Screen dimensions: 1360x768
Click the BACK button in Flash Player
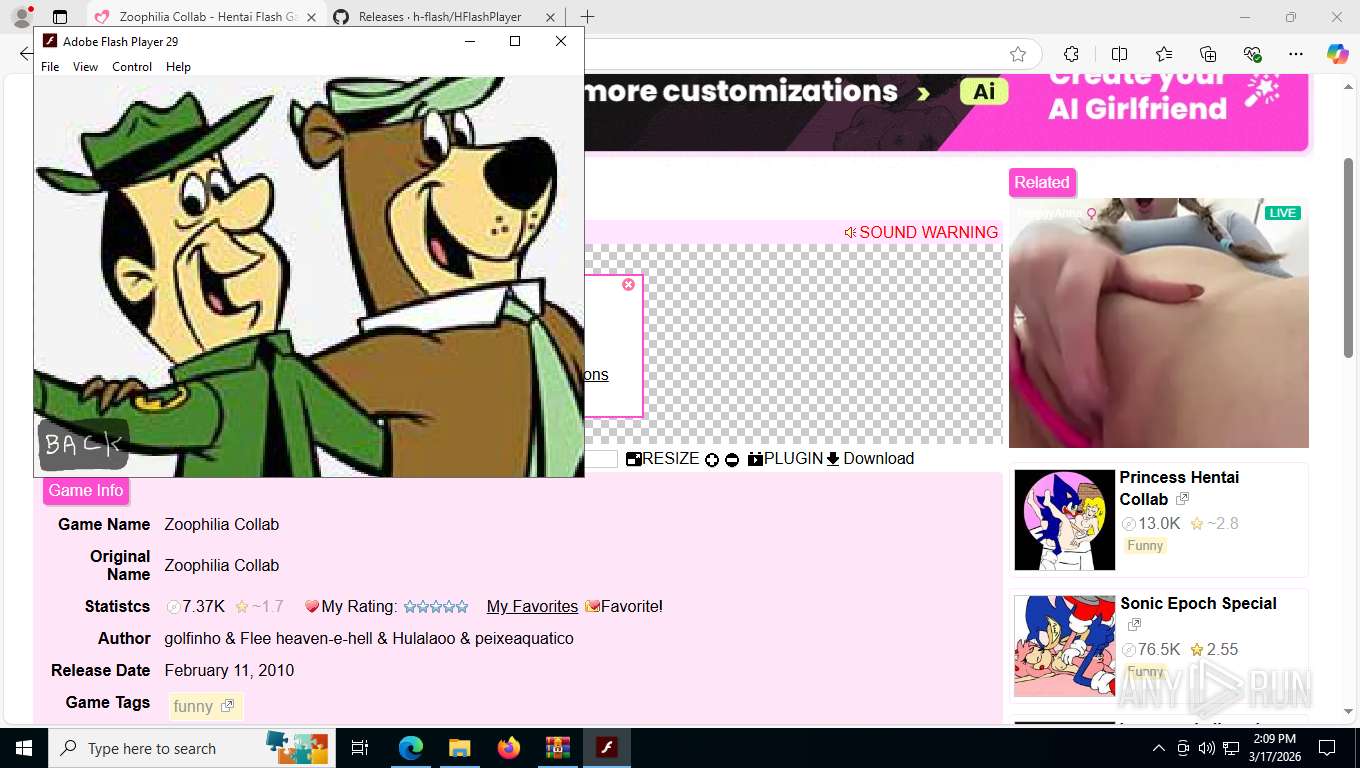[x=83, y=444]
